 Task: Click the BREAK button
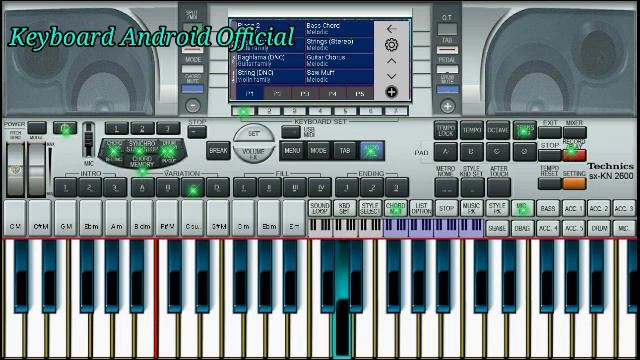(x=218, y=151)
